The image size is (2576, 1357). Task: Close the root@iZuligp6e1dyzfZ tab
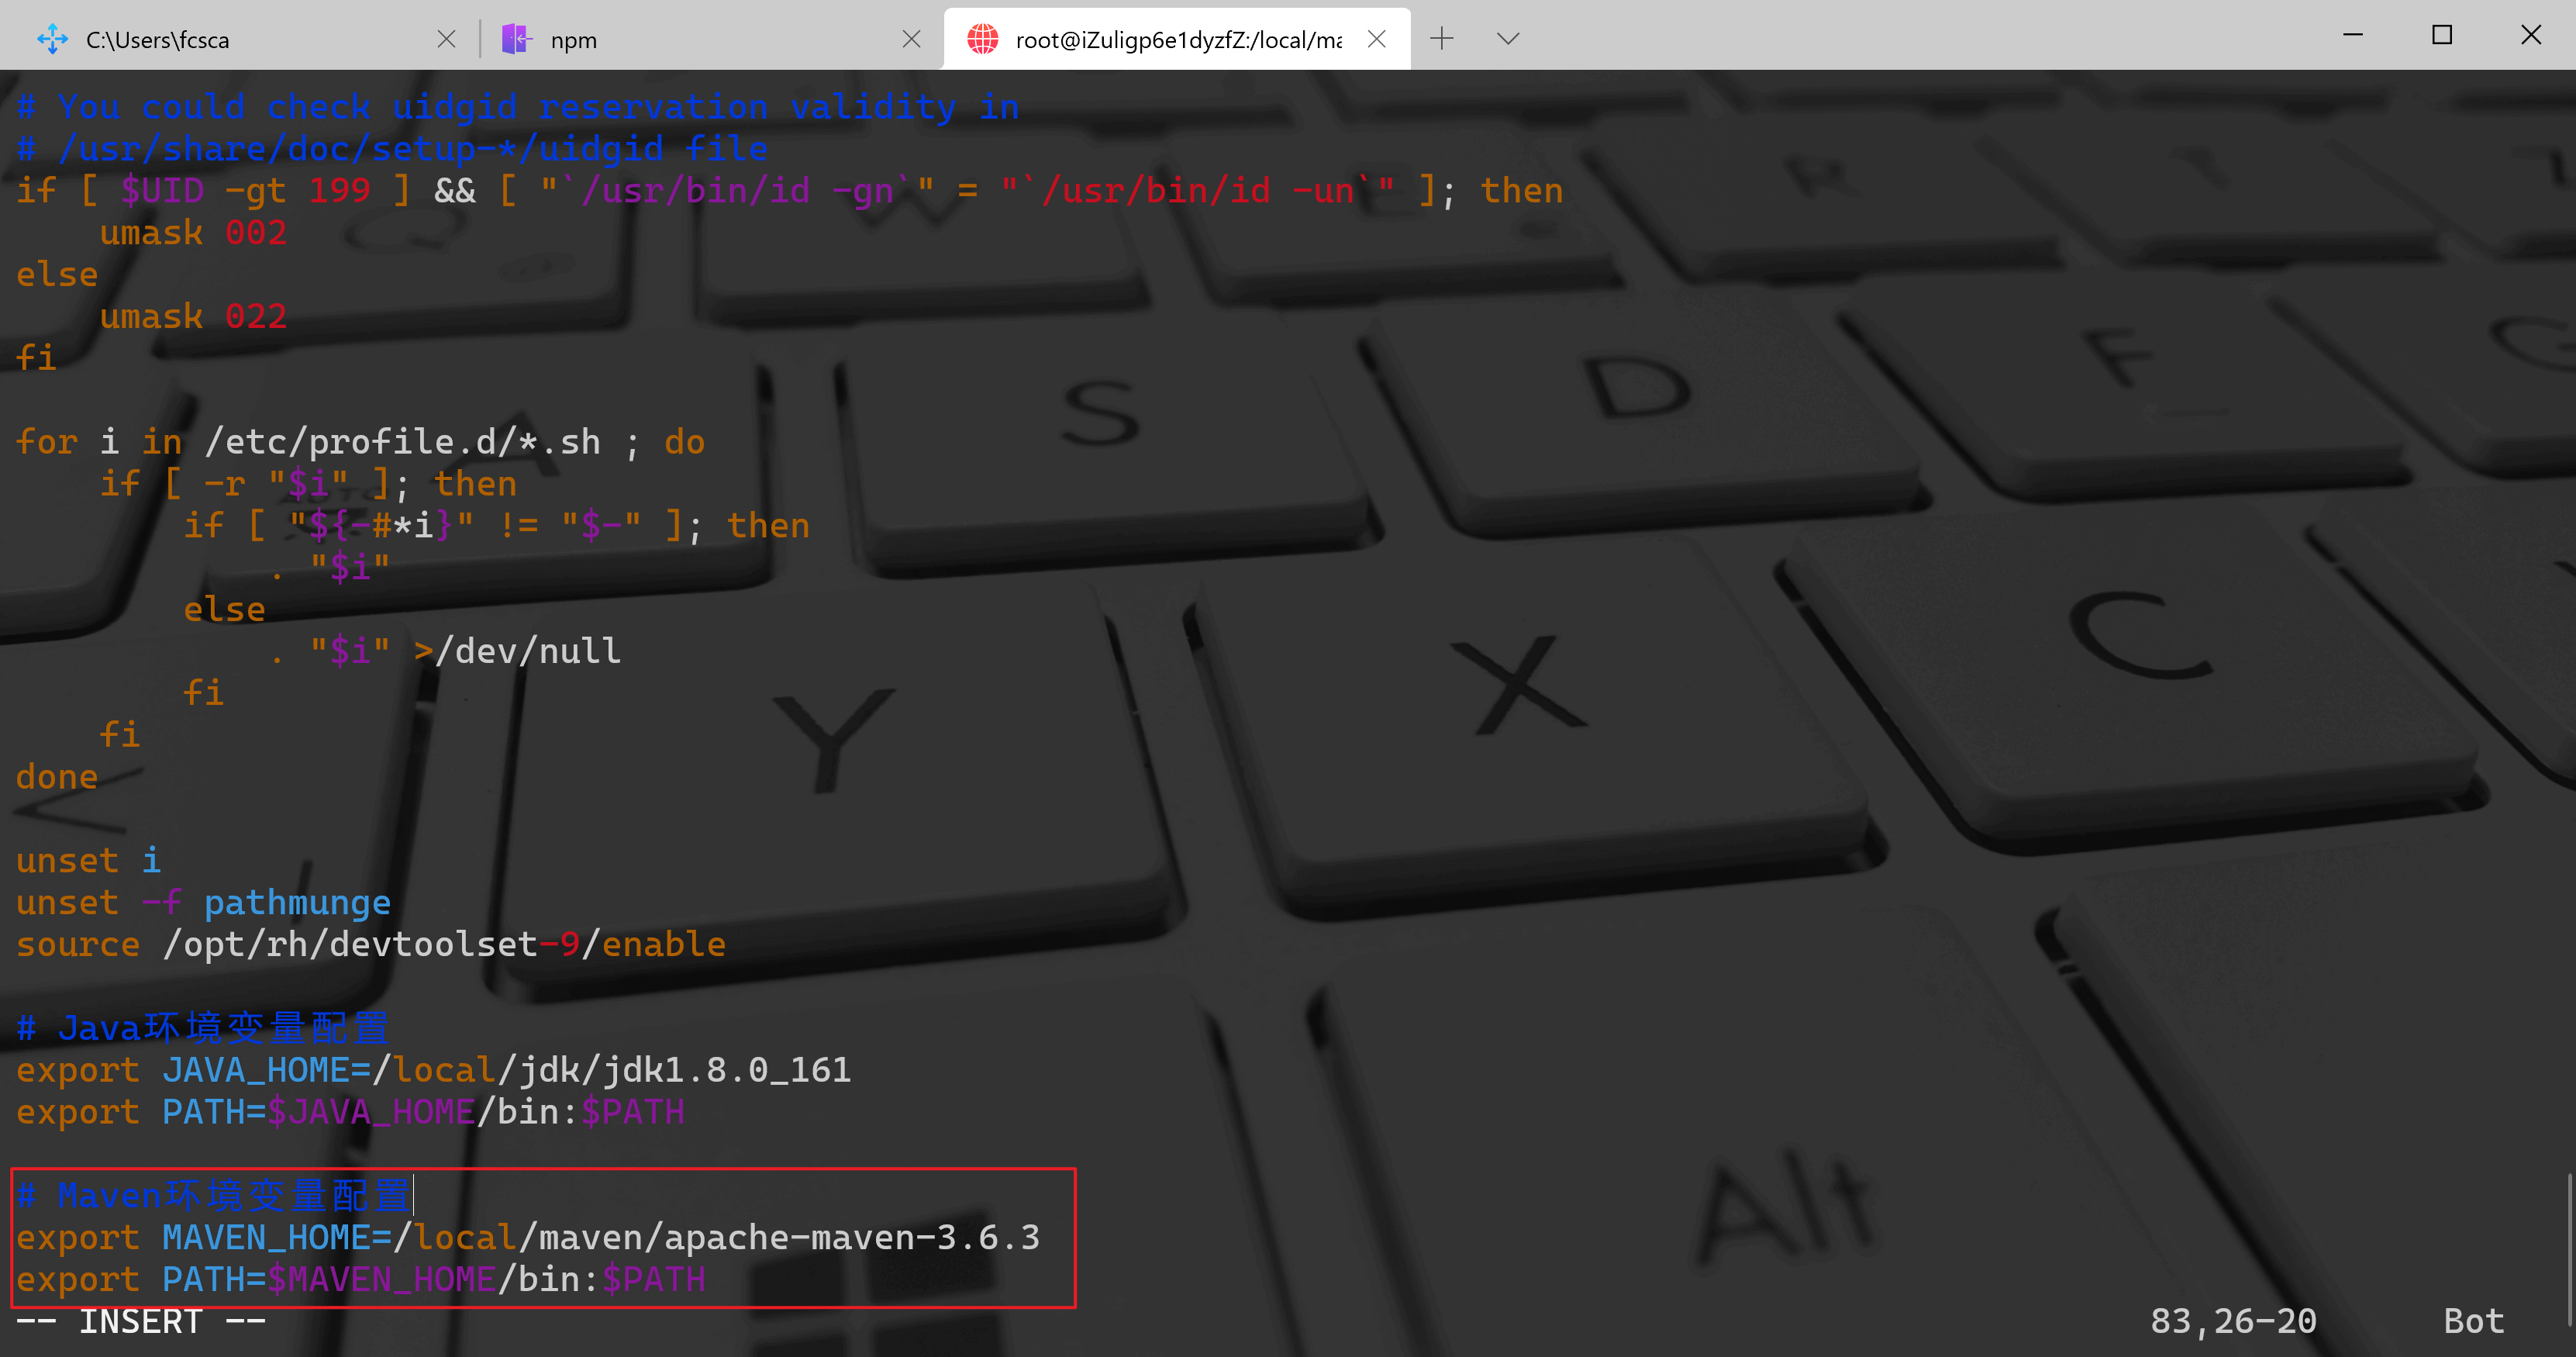coord(1376,39)
